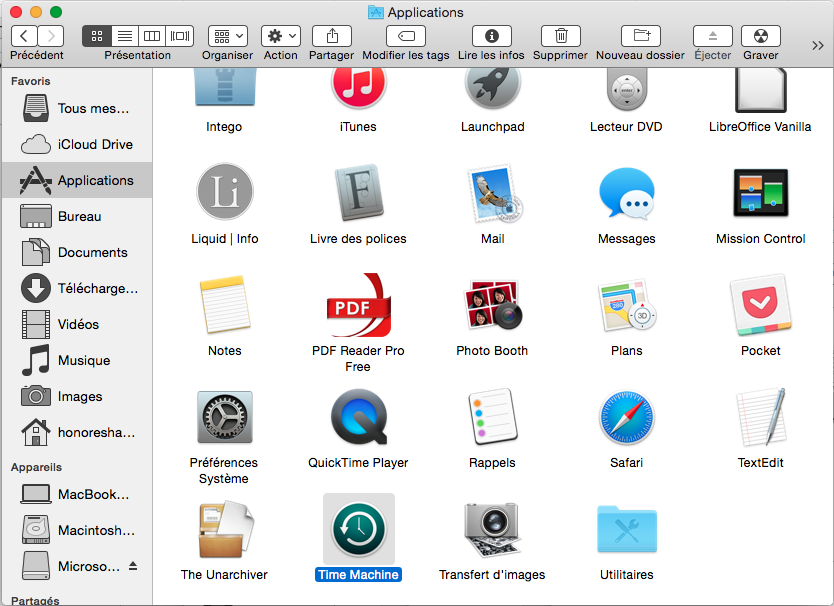
Task: Click the Safari compass icon
Action: pyautogui.click(x=627, y=418)
